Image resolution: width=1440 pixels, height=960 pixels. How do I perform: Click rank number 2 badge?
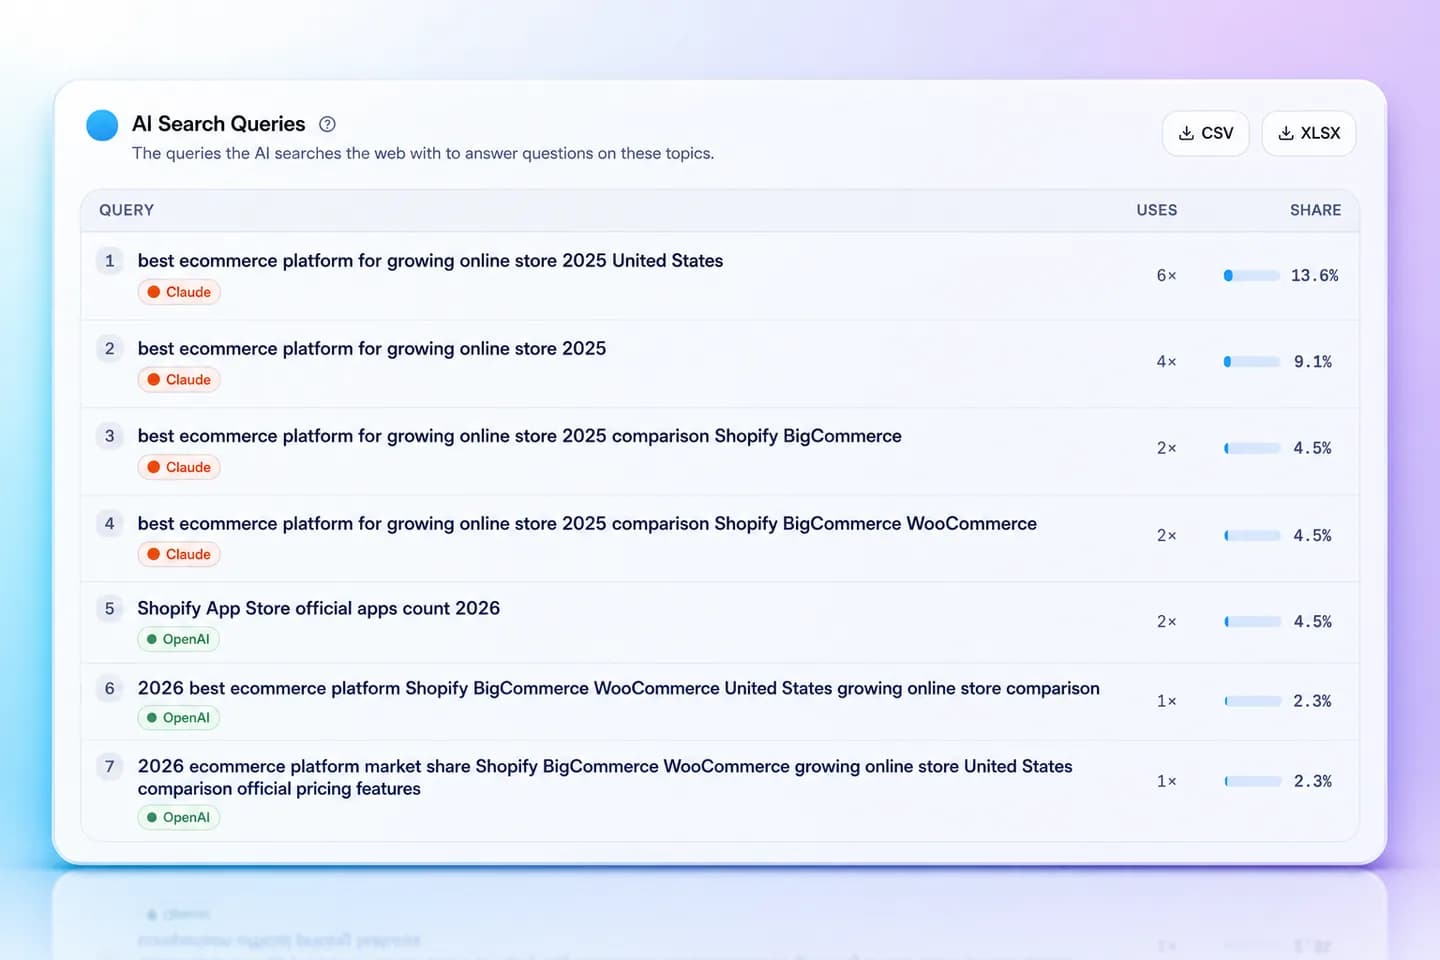point(110,349)
